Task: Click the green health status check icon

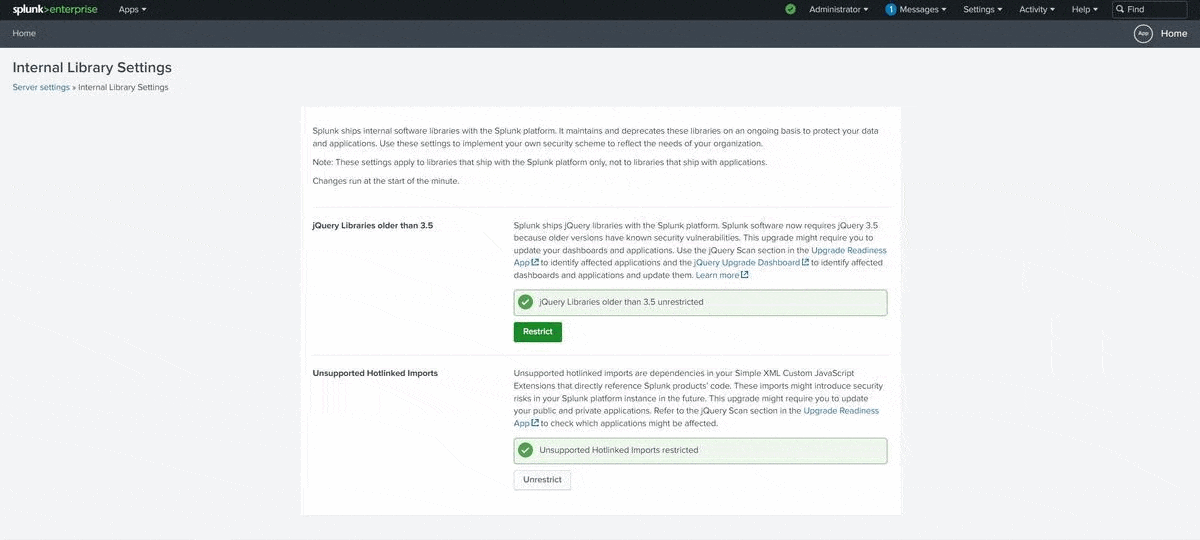Action: point(791,9)
